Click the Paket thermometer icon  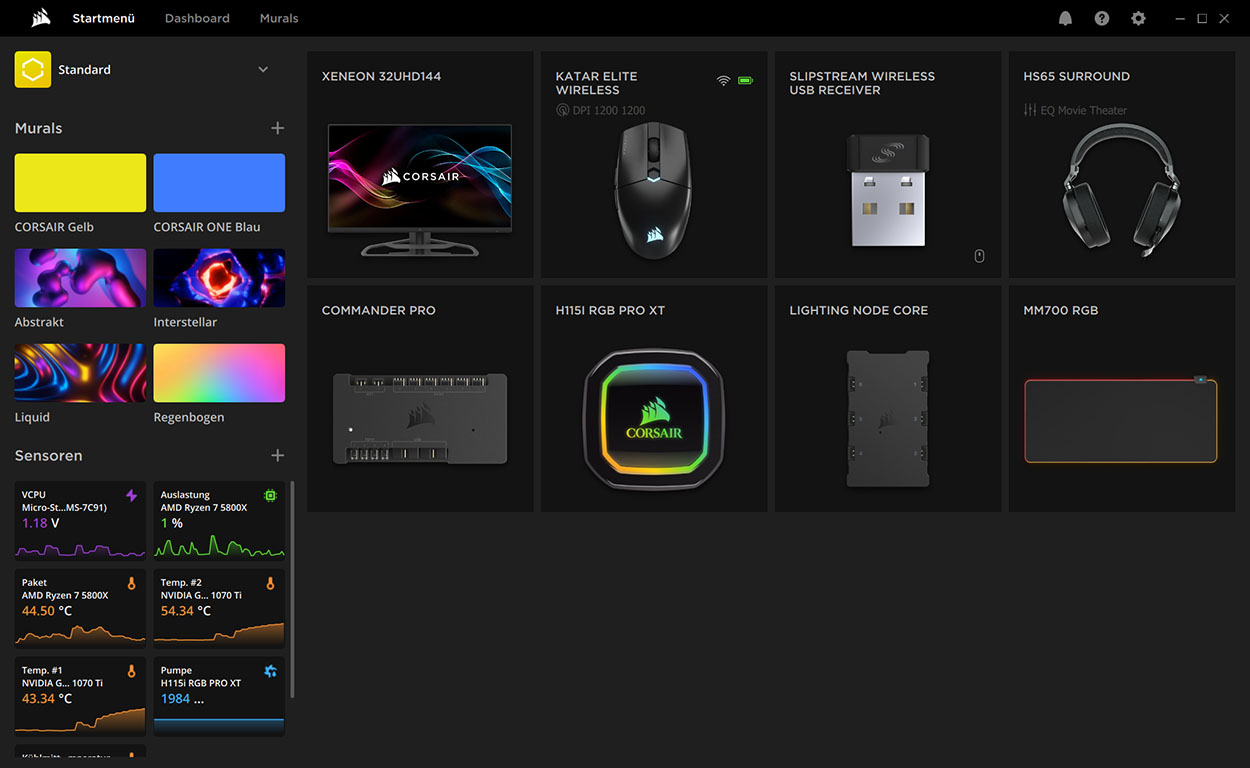[132, 583]
